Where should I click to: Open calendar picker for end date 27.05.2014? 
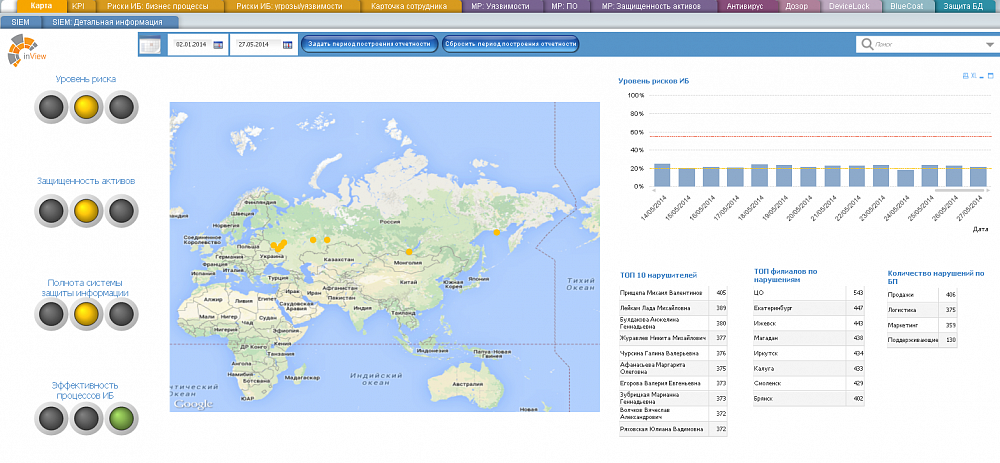point(288,45)
